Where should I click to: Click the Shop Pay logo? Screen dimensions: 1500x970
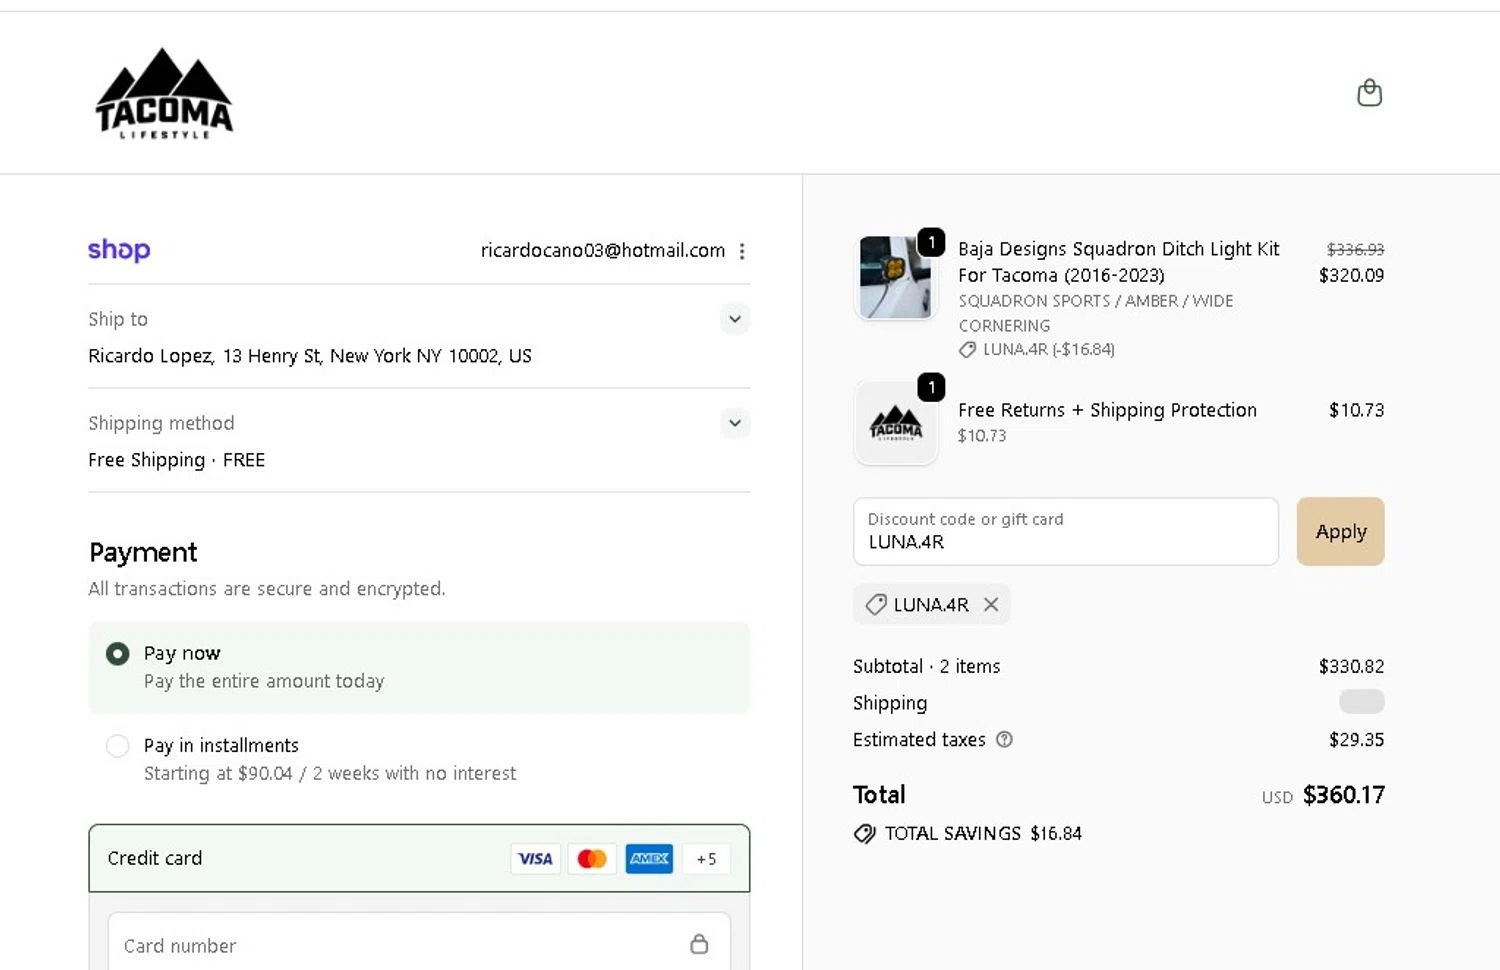click(x=119, y=250)
